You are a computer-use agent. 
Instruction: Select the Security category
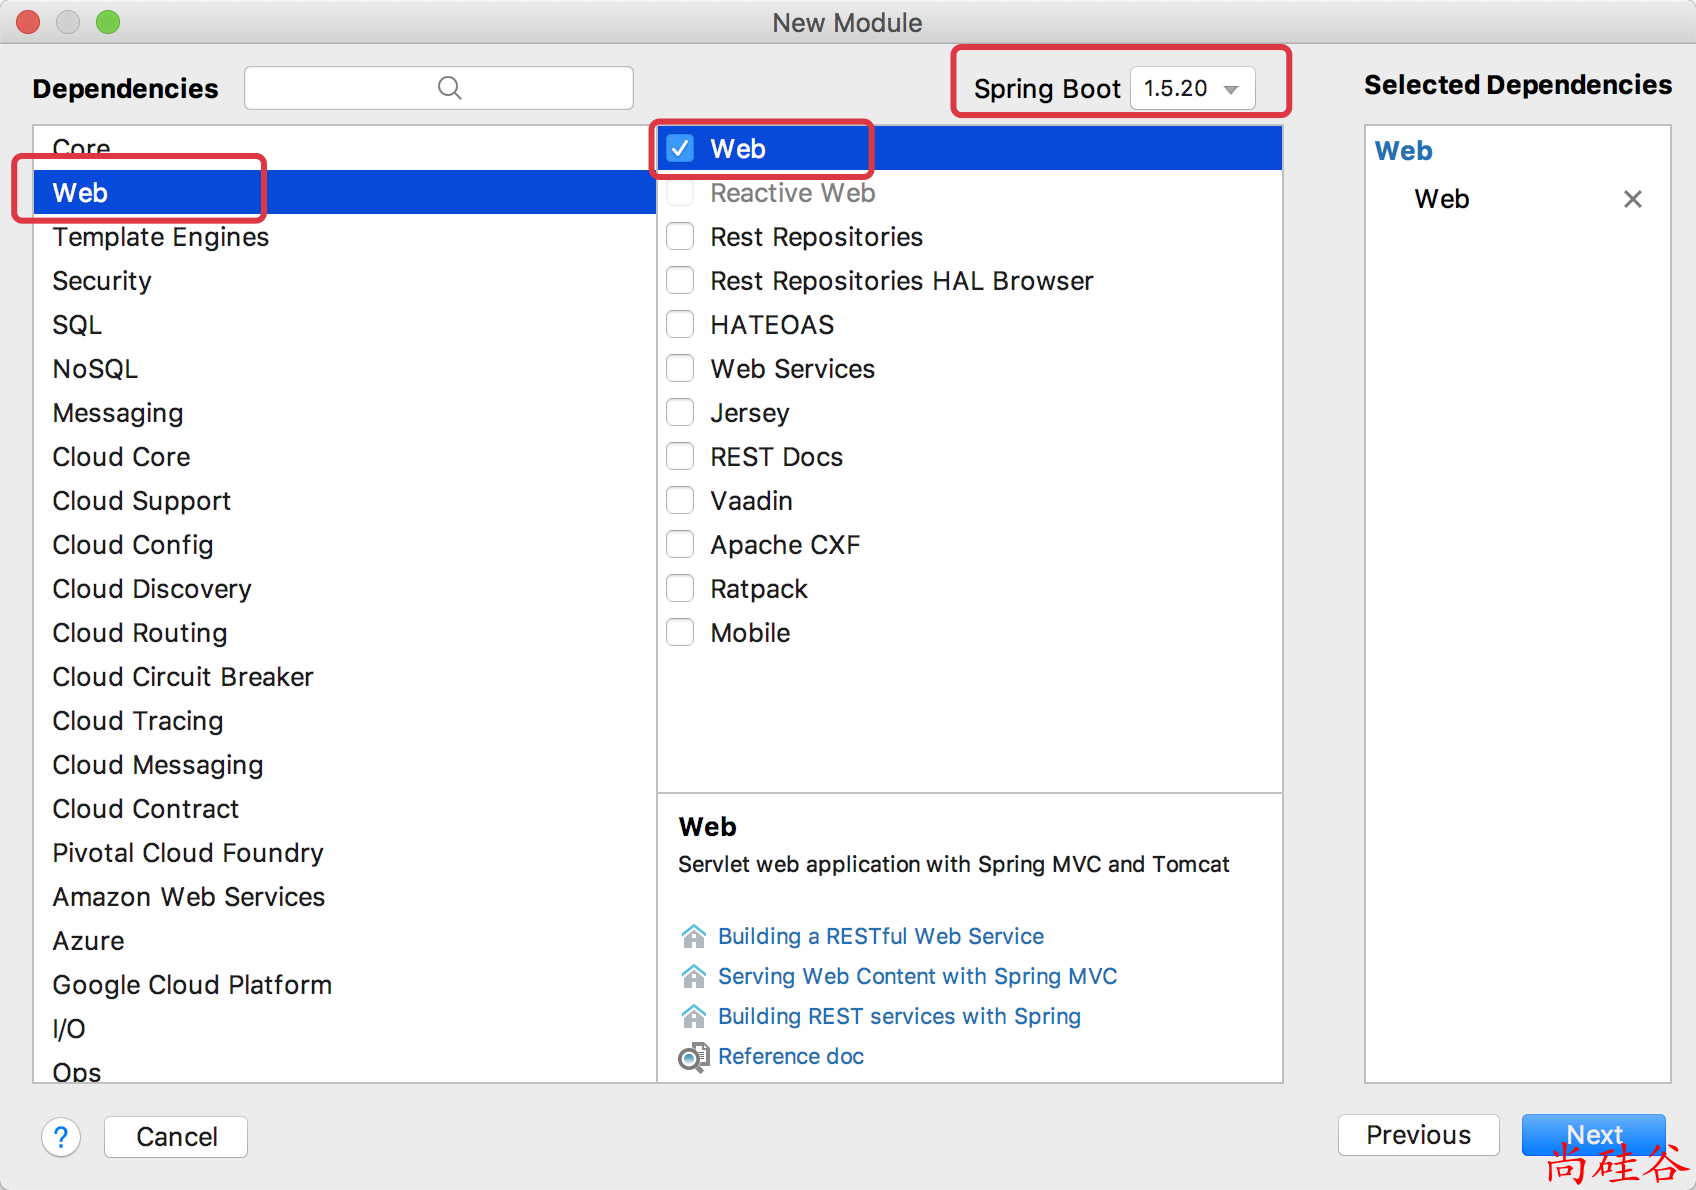click(344, 281)
